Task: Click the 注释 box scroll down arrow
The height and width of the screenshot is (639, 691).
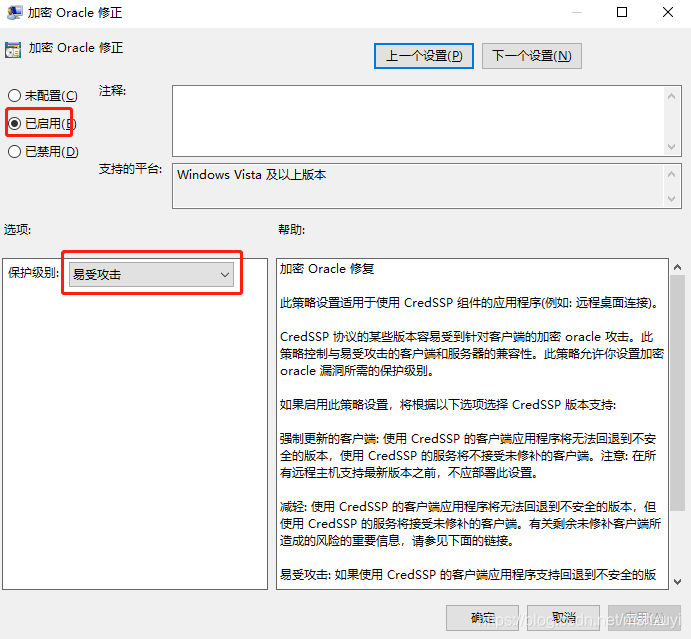Action: (672, 146)
